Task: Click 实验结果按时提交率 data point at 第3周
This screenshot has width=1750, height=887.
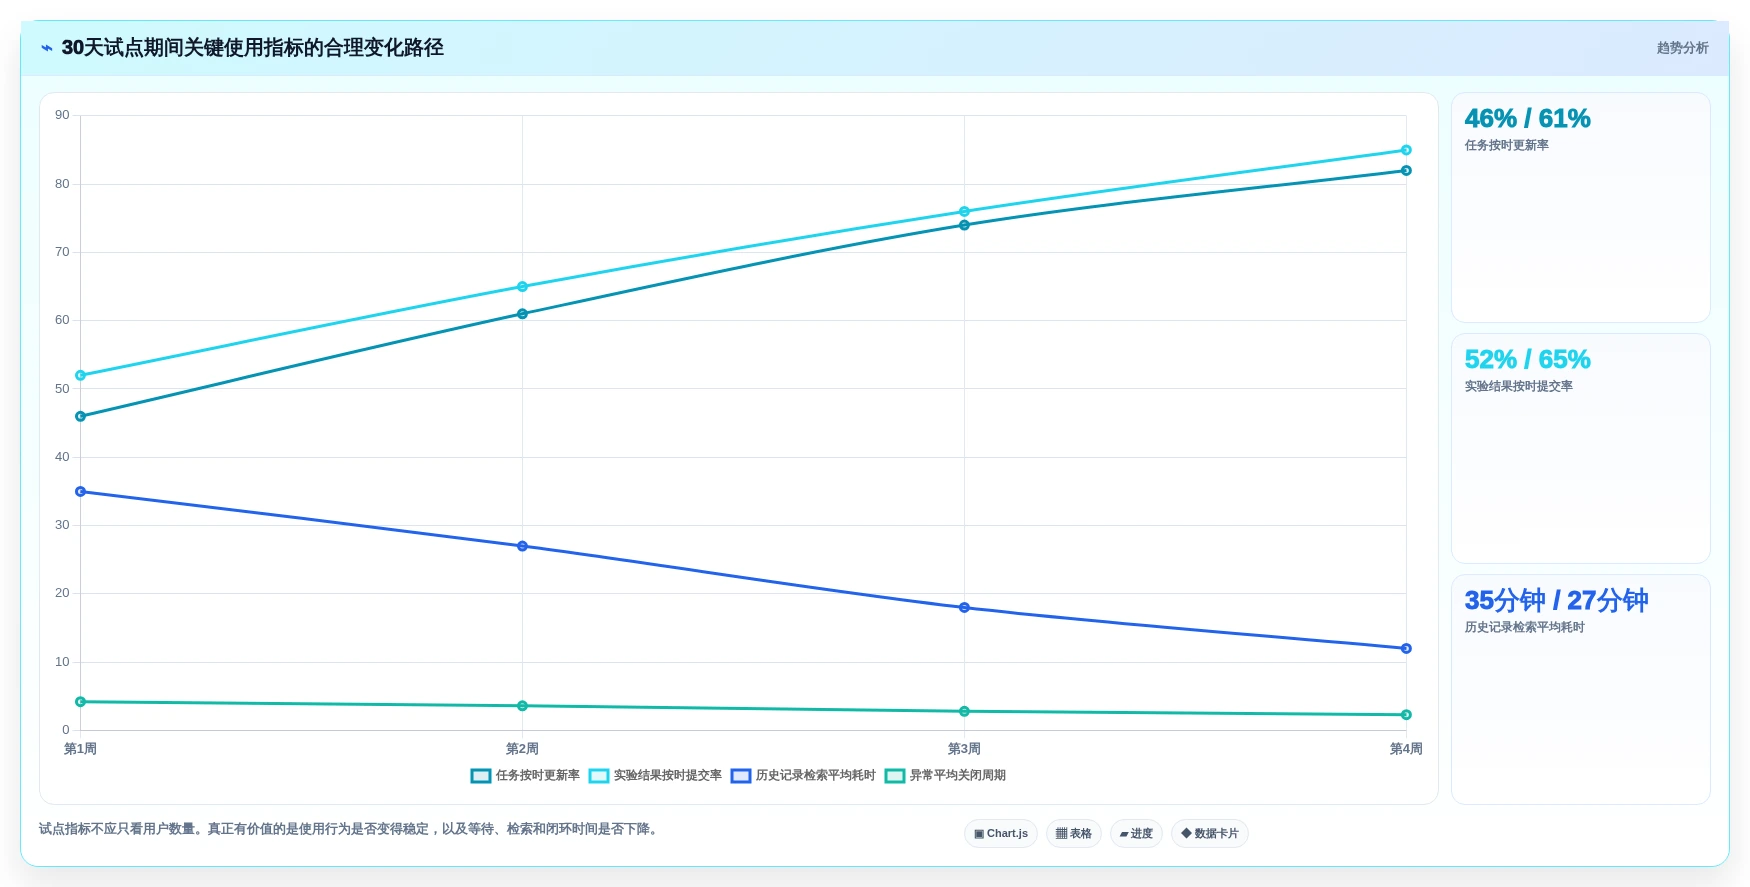Action: [964, 212]
